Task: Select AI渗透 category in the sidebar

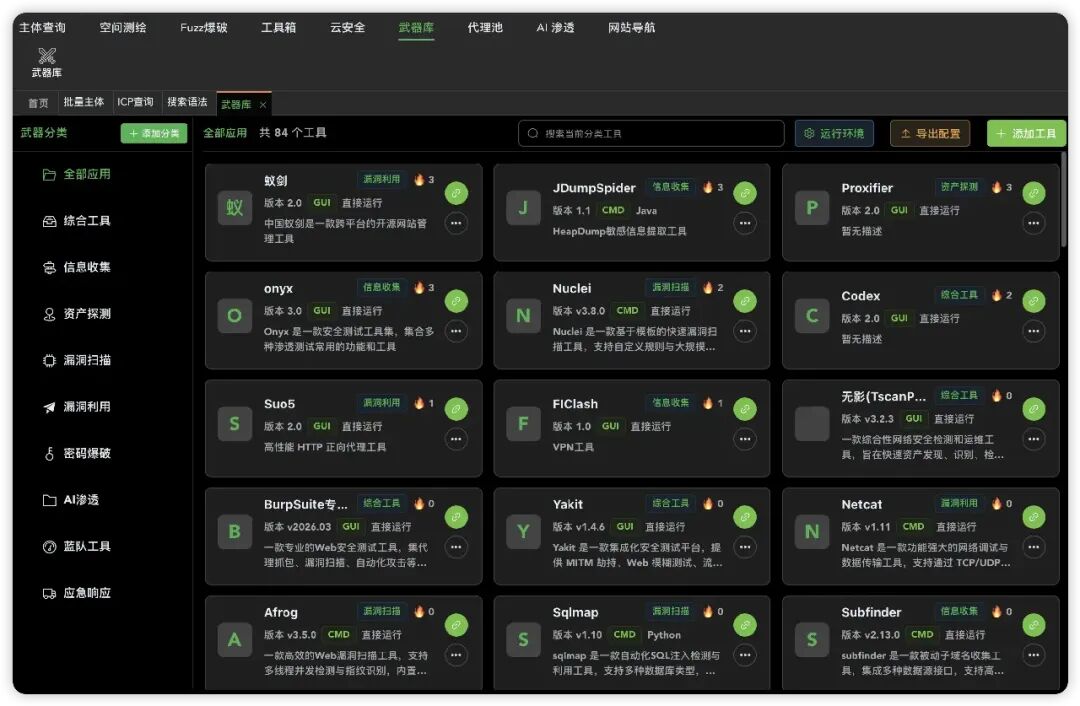Action: 70,500
